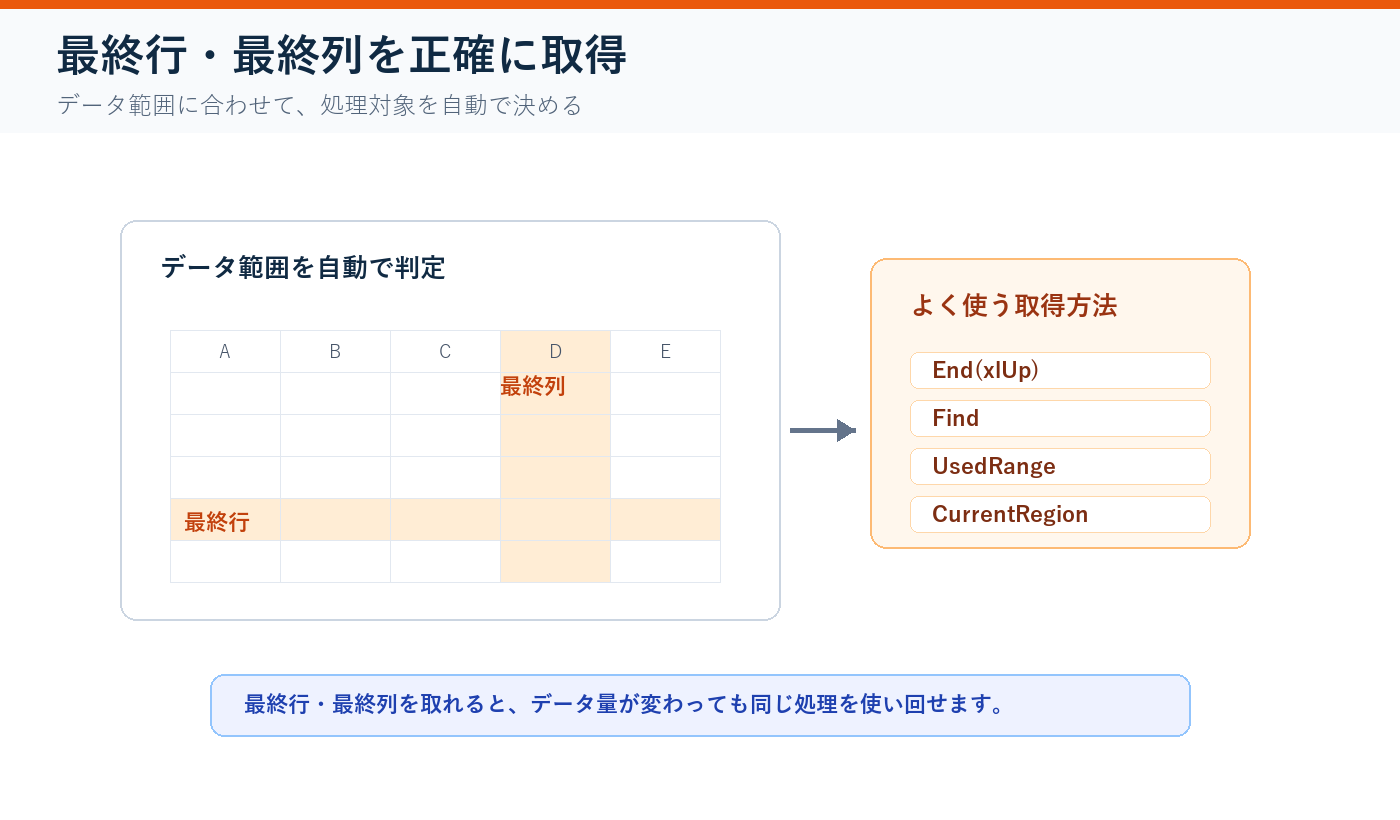Viewport: 1400px width, 820px height.
Task: Click the heading データ範囲を自動で判定
Action: coord(303,268)
